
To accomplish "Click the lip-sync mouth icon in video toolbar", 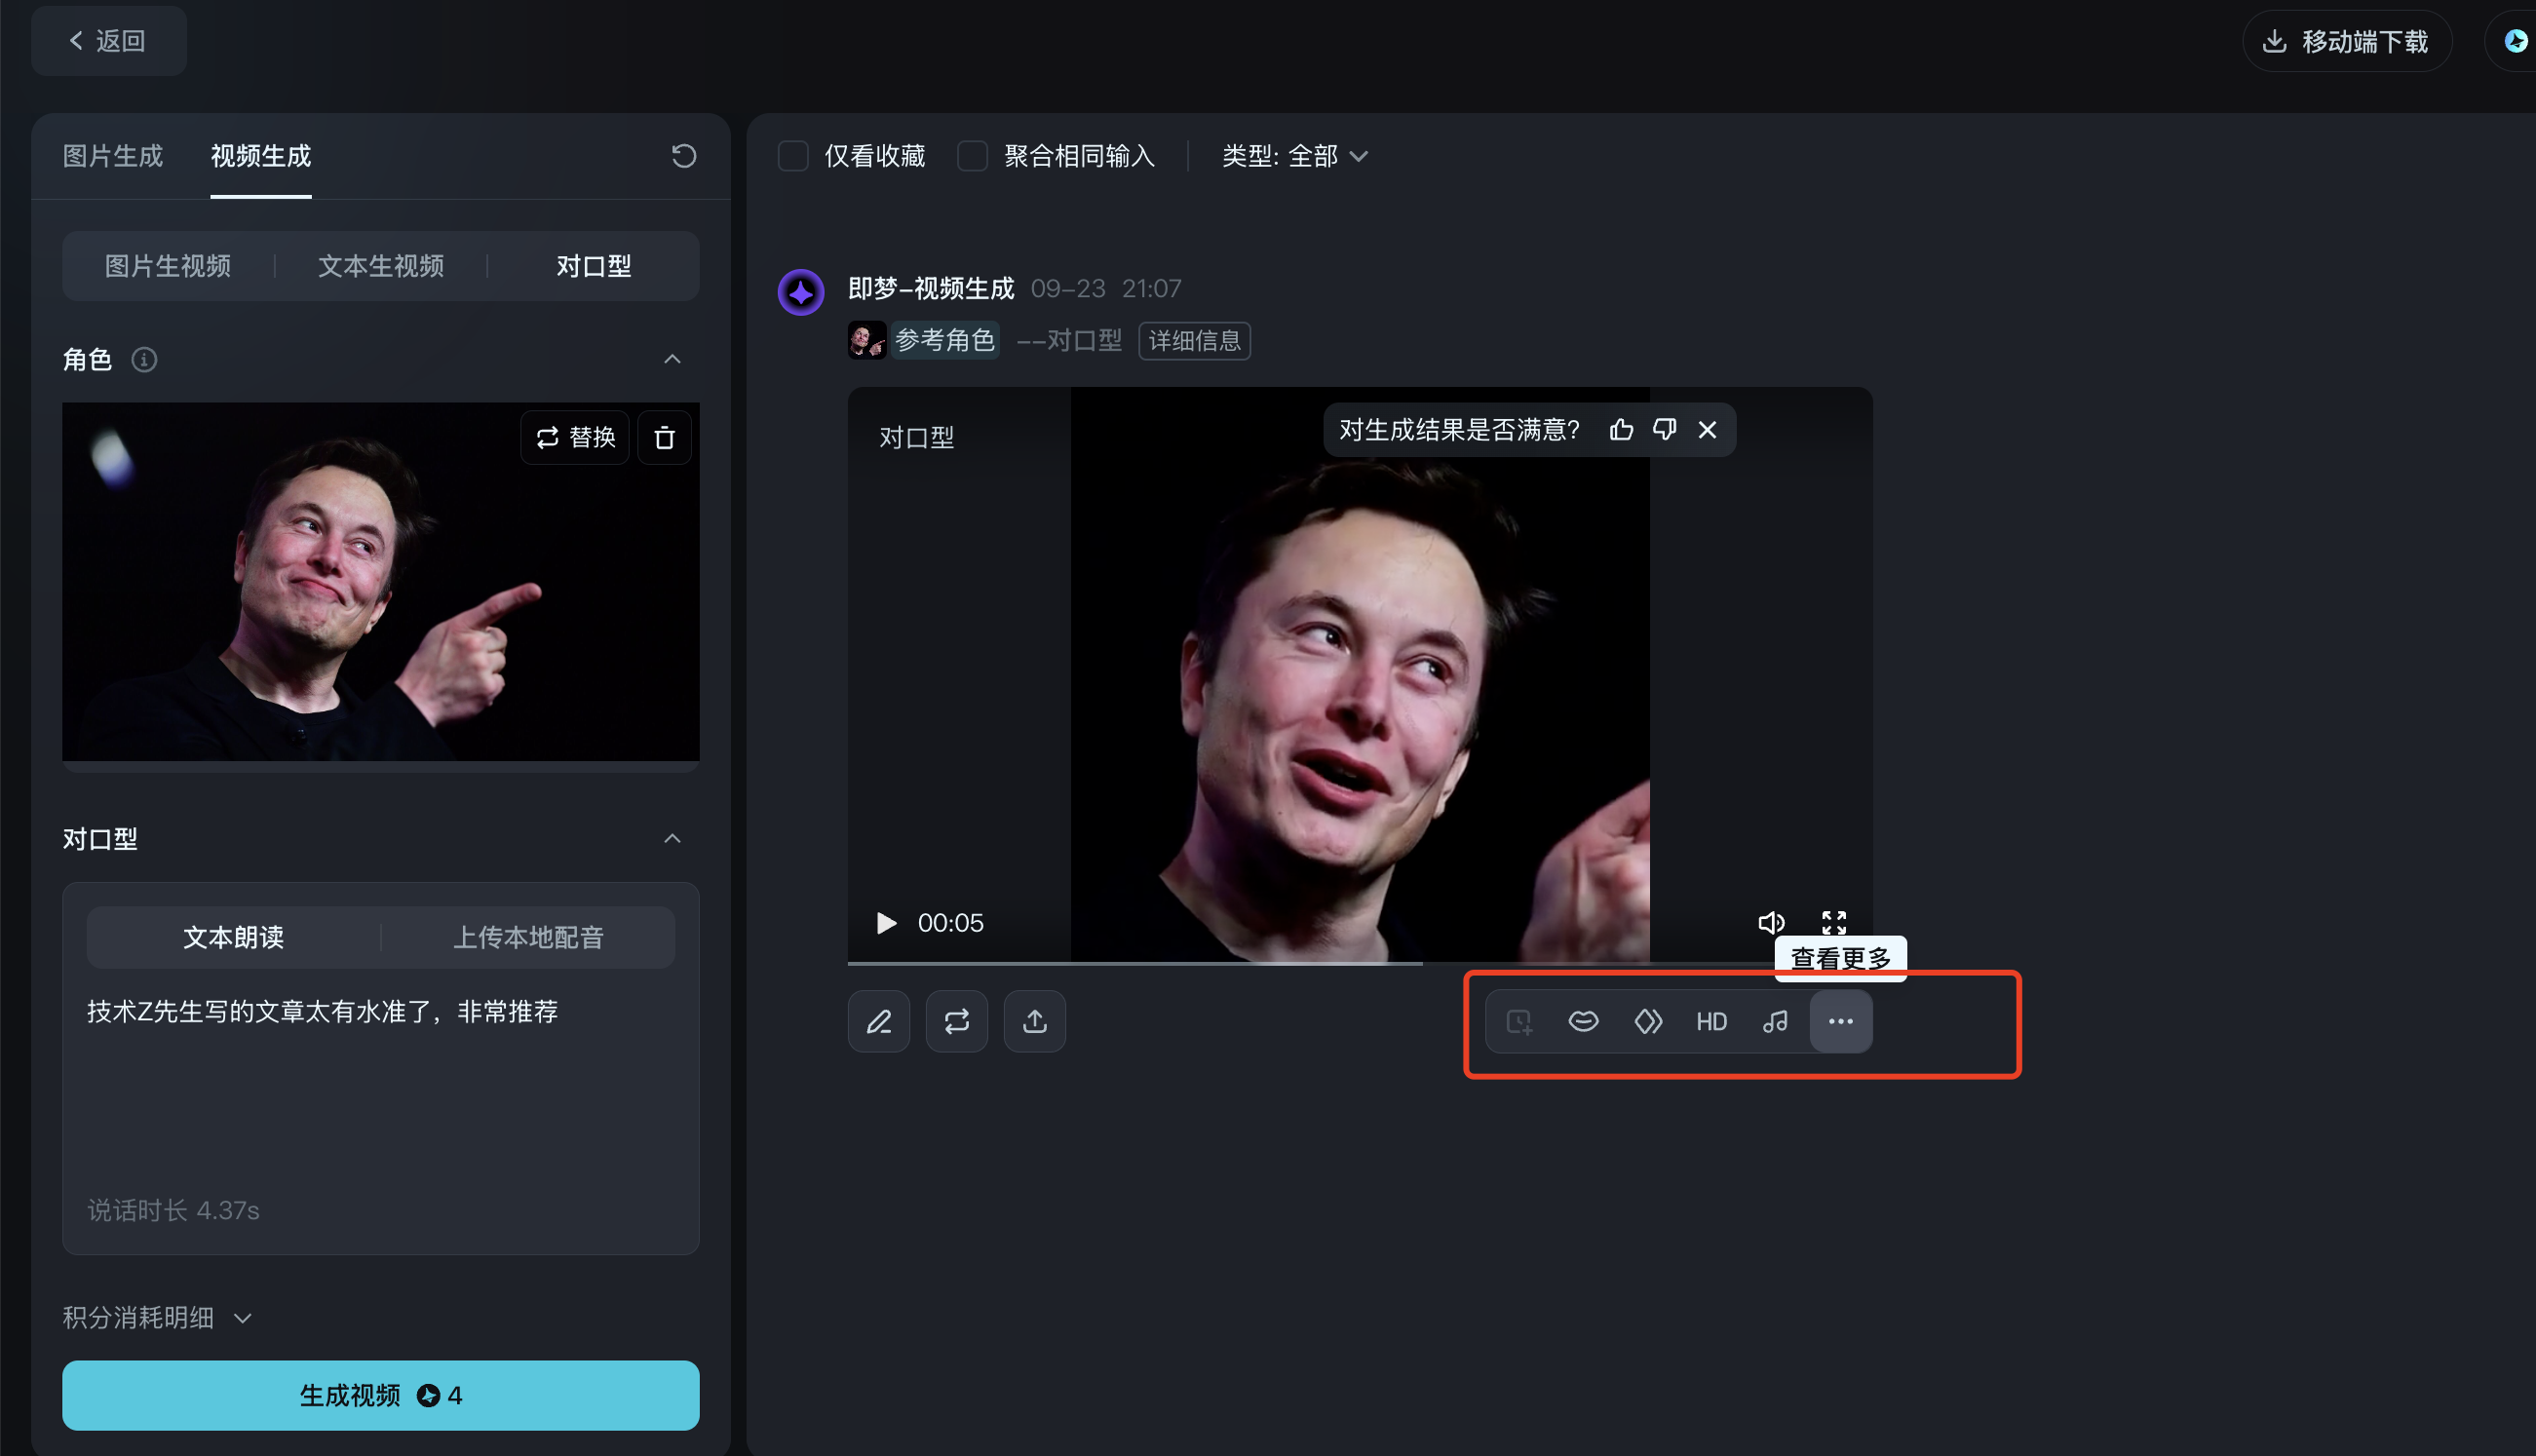I will (x=1583, y=1021).
